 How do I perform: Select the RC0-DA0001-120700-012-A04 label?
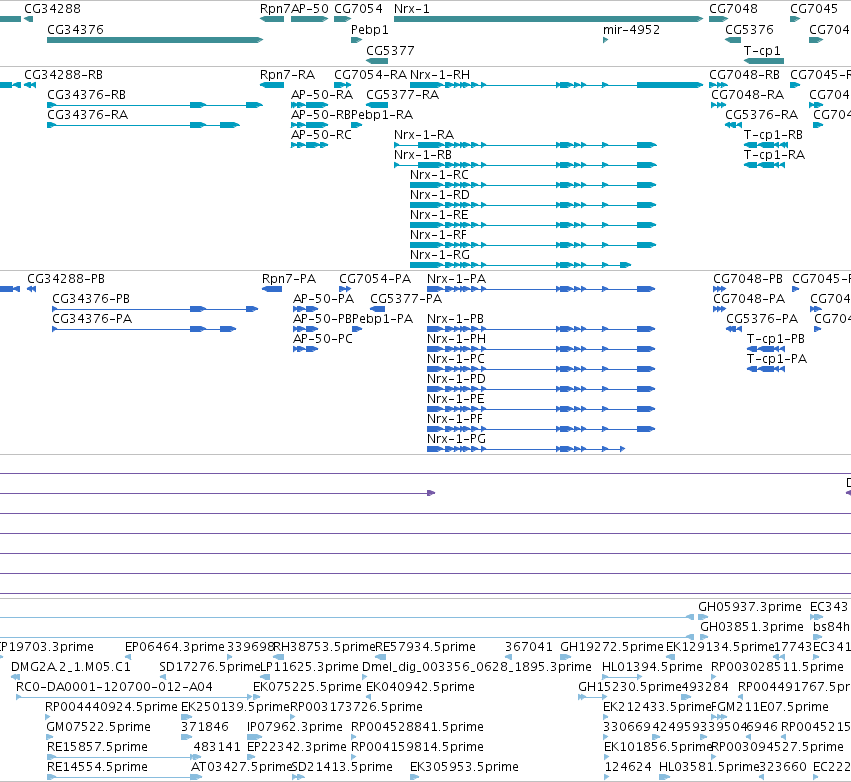click(x=114, y=687)
